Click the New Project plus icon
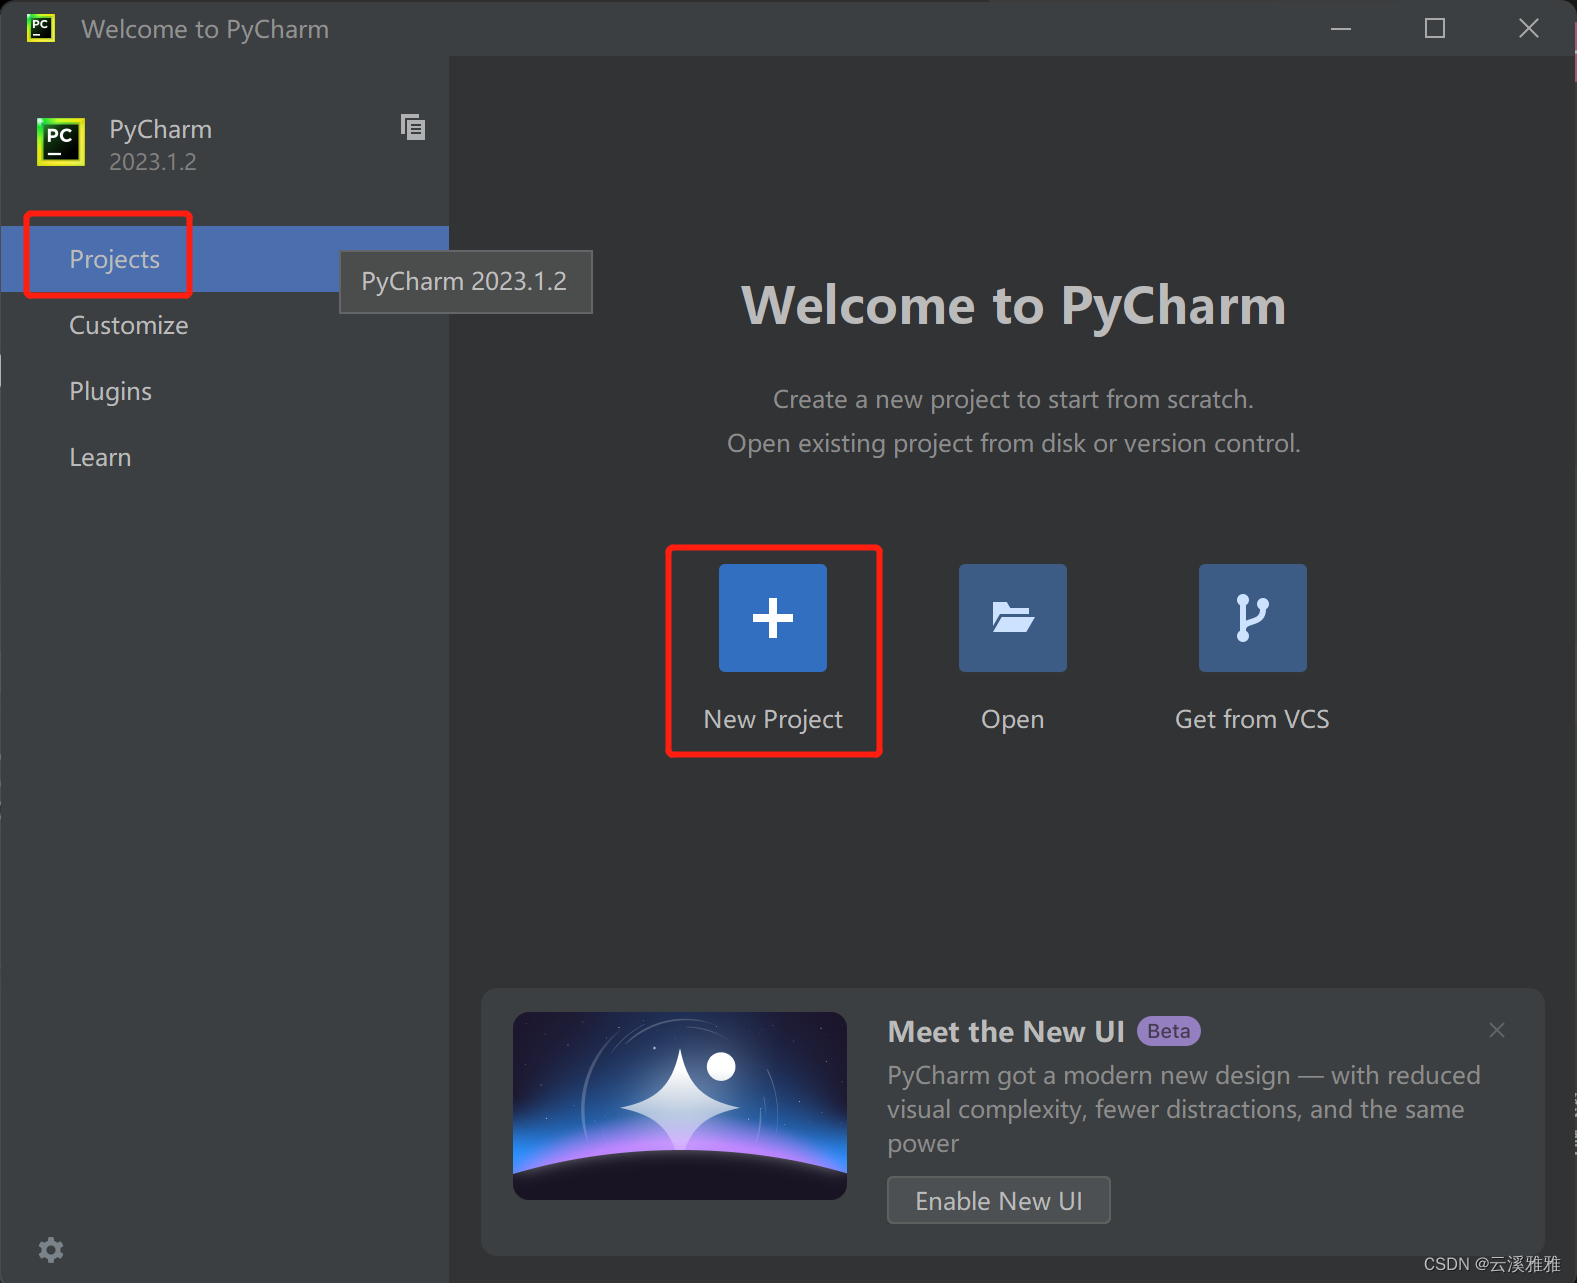 point(772,617)
